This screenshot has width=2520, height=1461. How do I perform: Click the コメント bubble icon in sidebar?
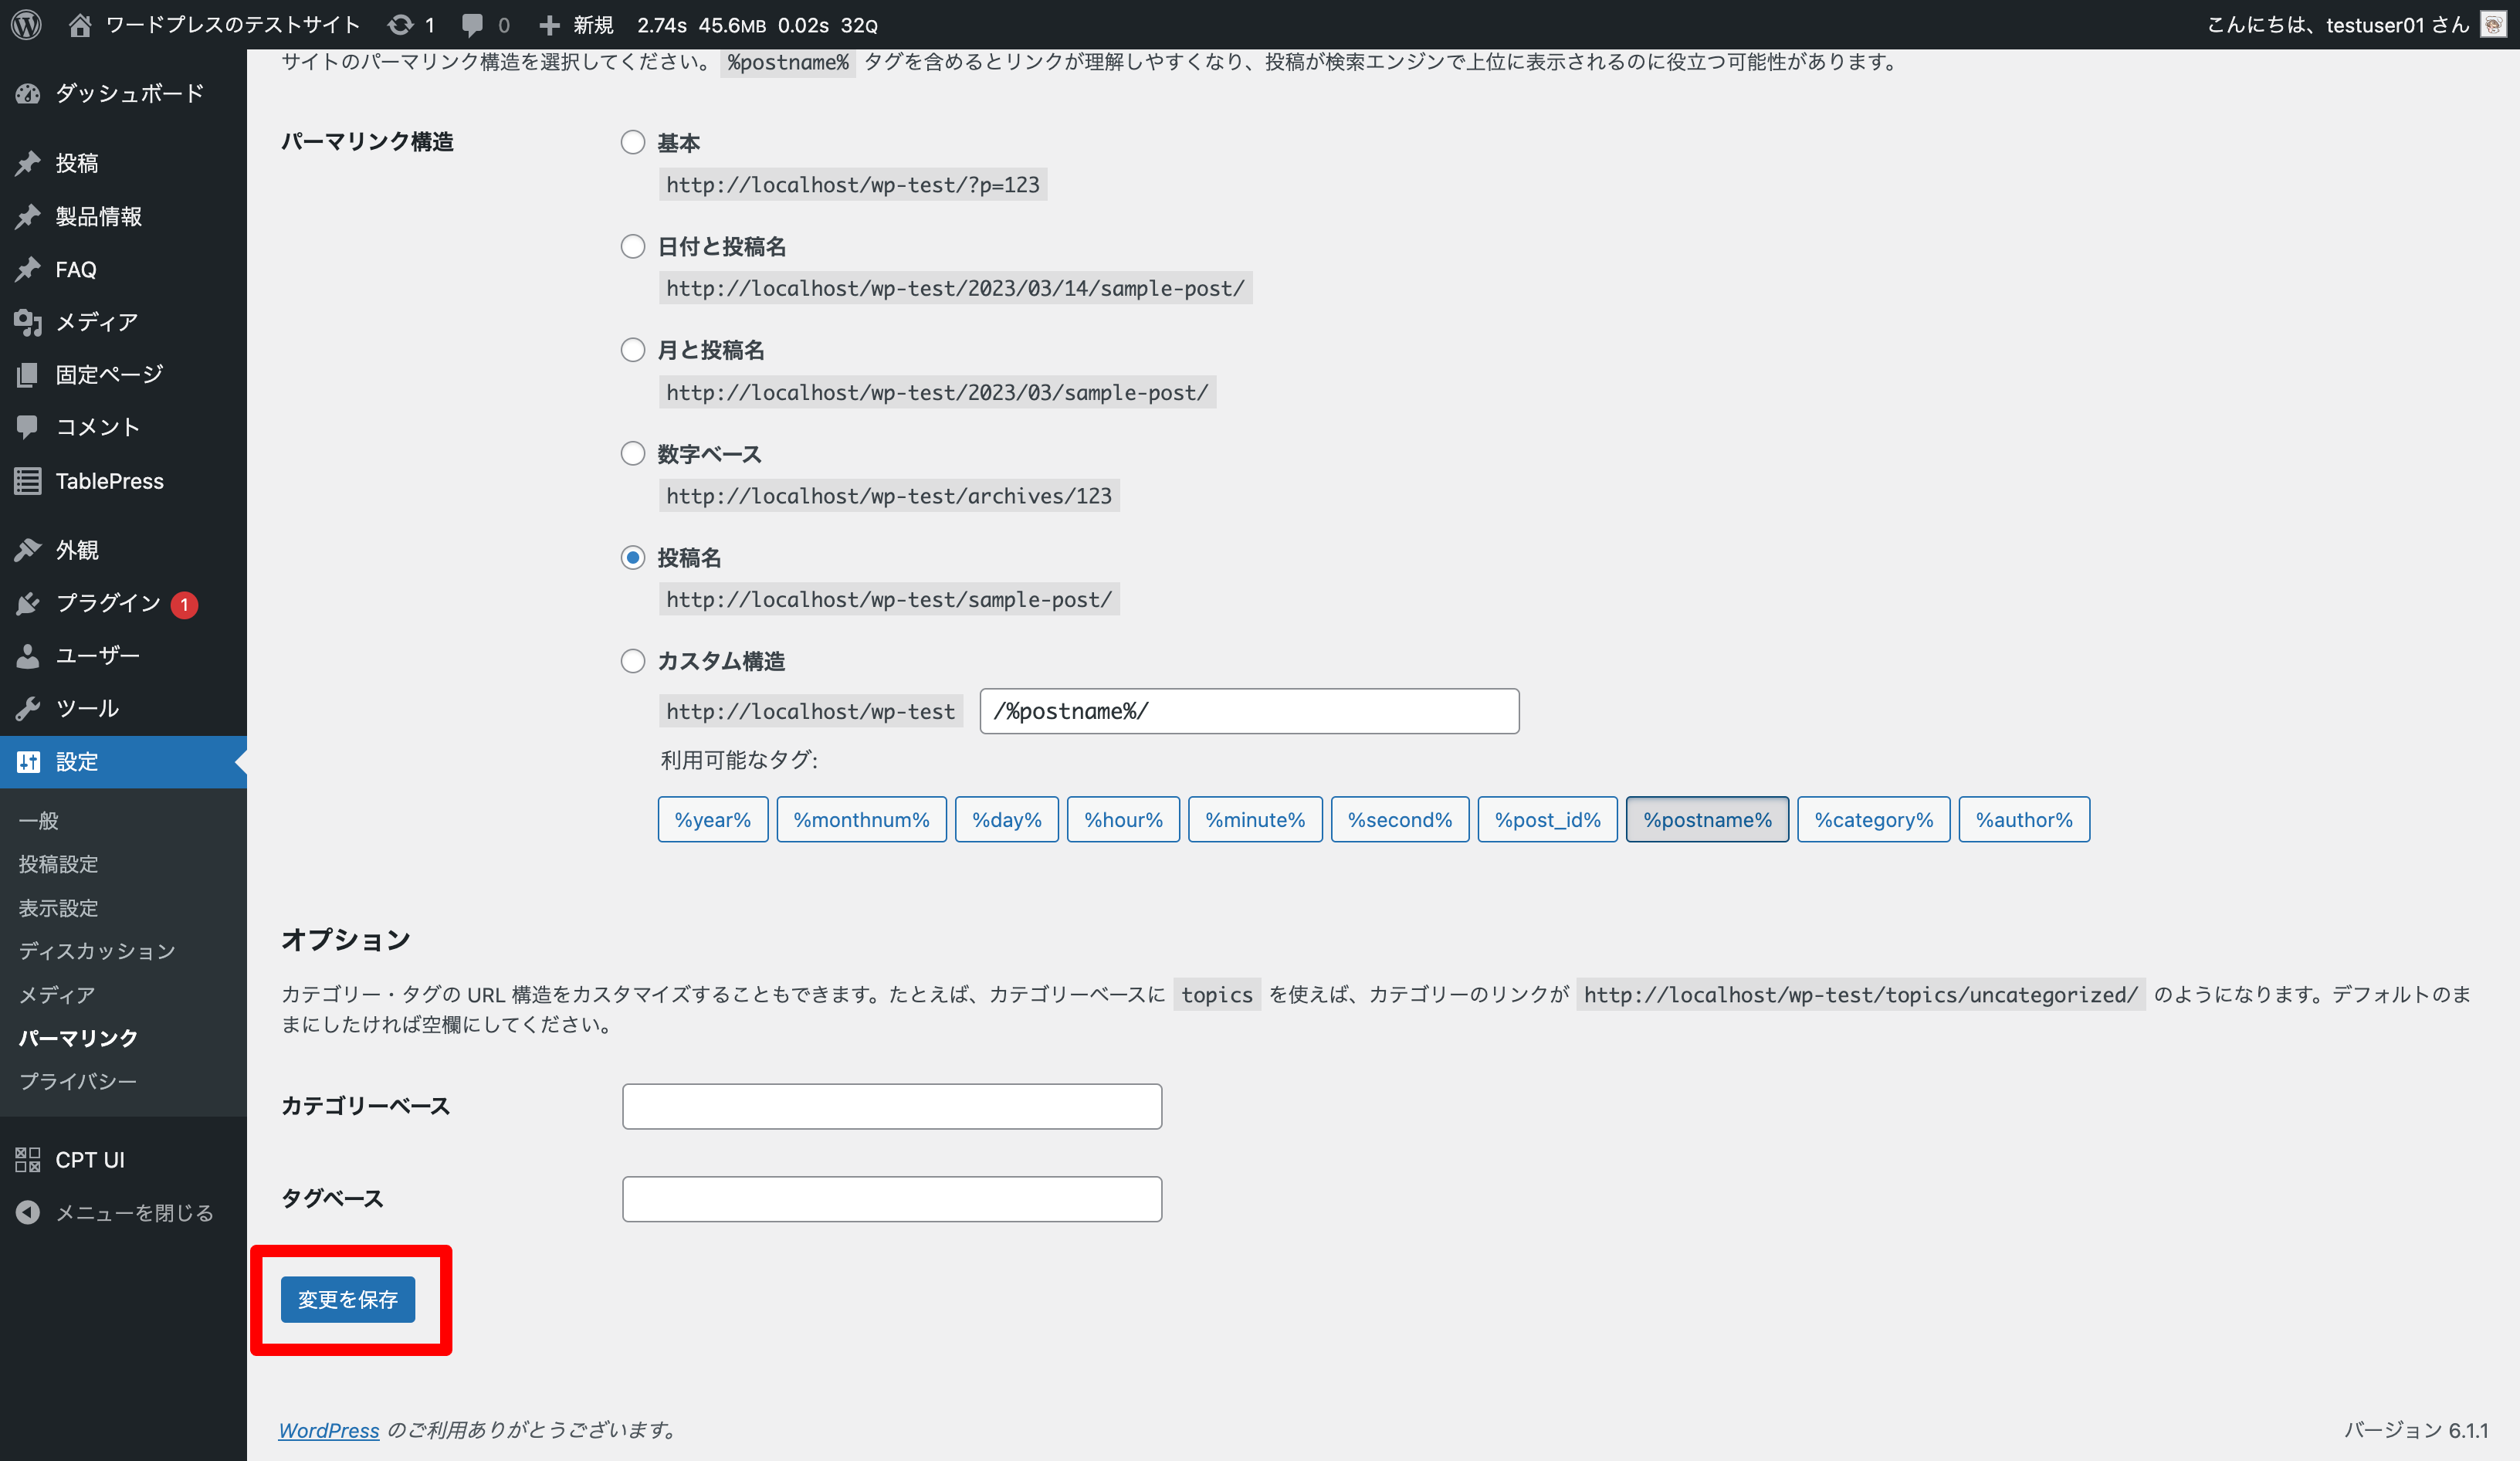pos(28,427)
